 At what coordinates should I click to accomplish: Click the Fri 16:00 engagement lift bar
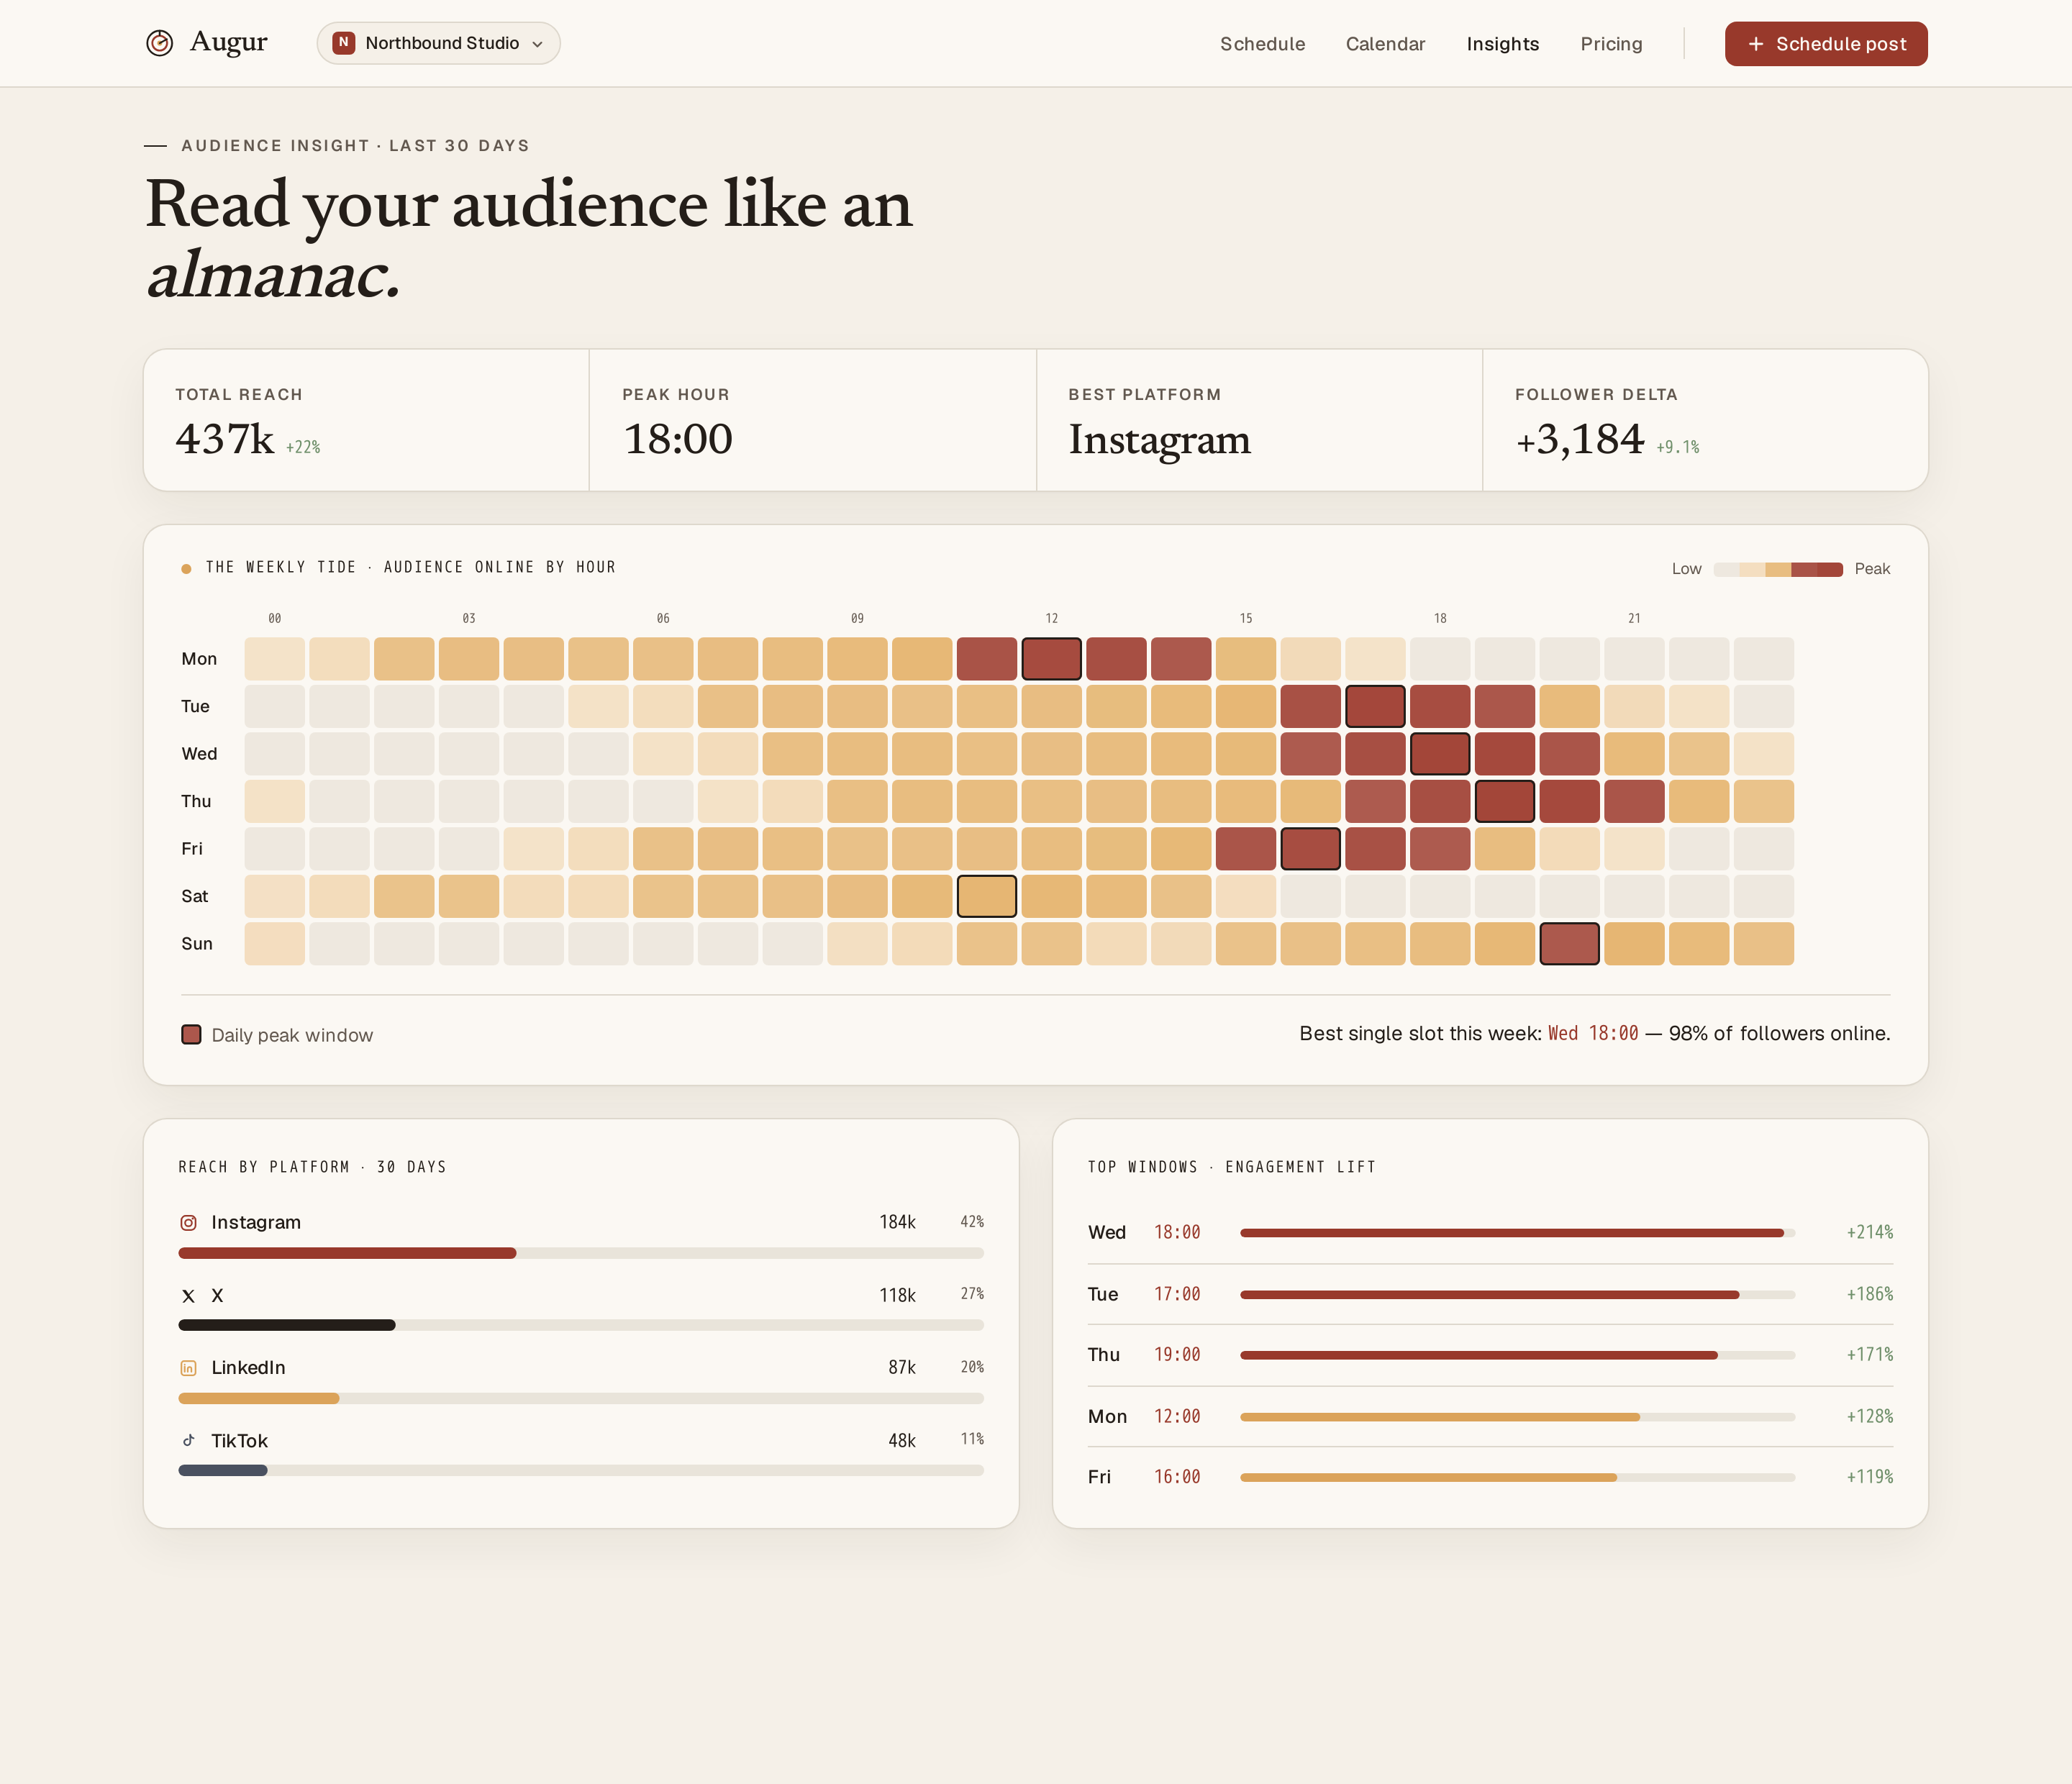pos(1517,1477)
